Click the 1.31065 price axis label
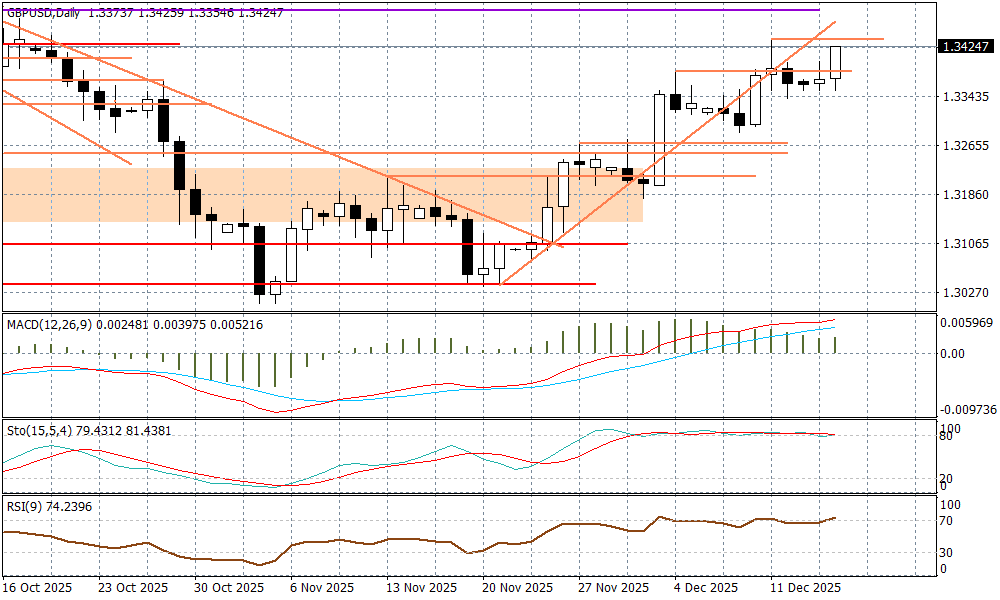Viewport: 1000px width, 600px height. point(965,243)
